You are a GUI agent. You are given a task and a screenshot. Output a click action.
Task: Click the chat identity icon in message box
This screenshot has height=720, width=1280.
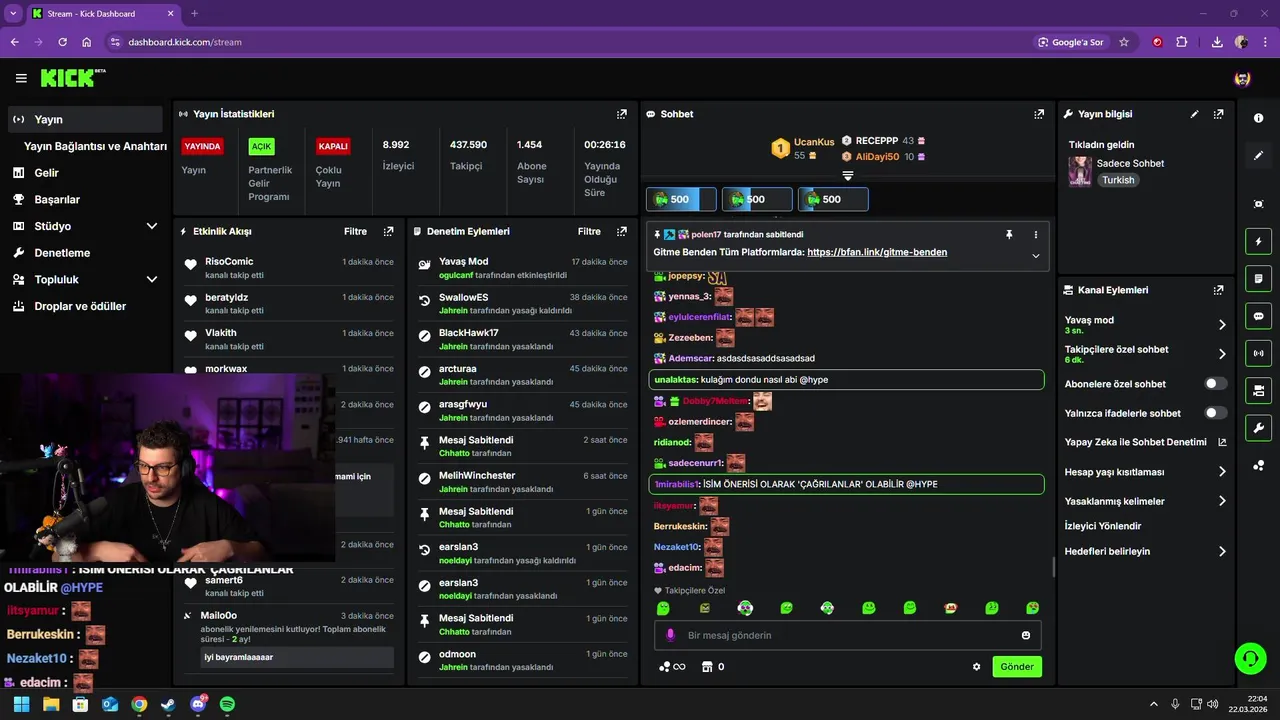click(670, 635)
